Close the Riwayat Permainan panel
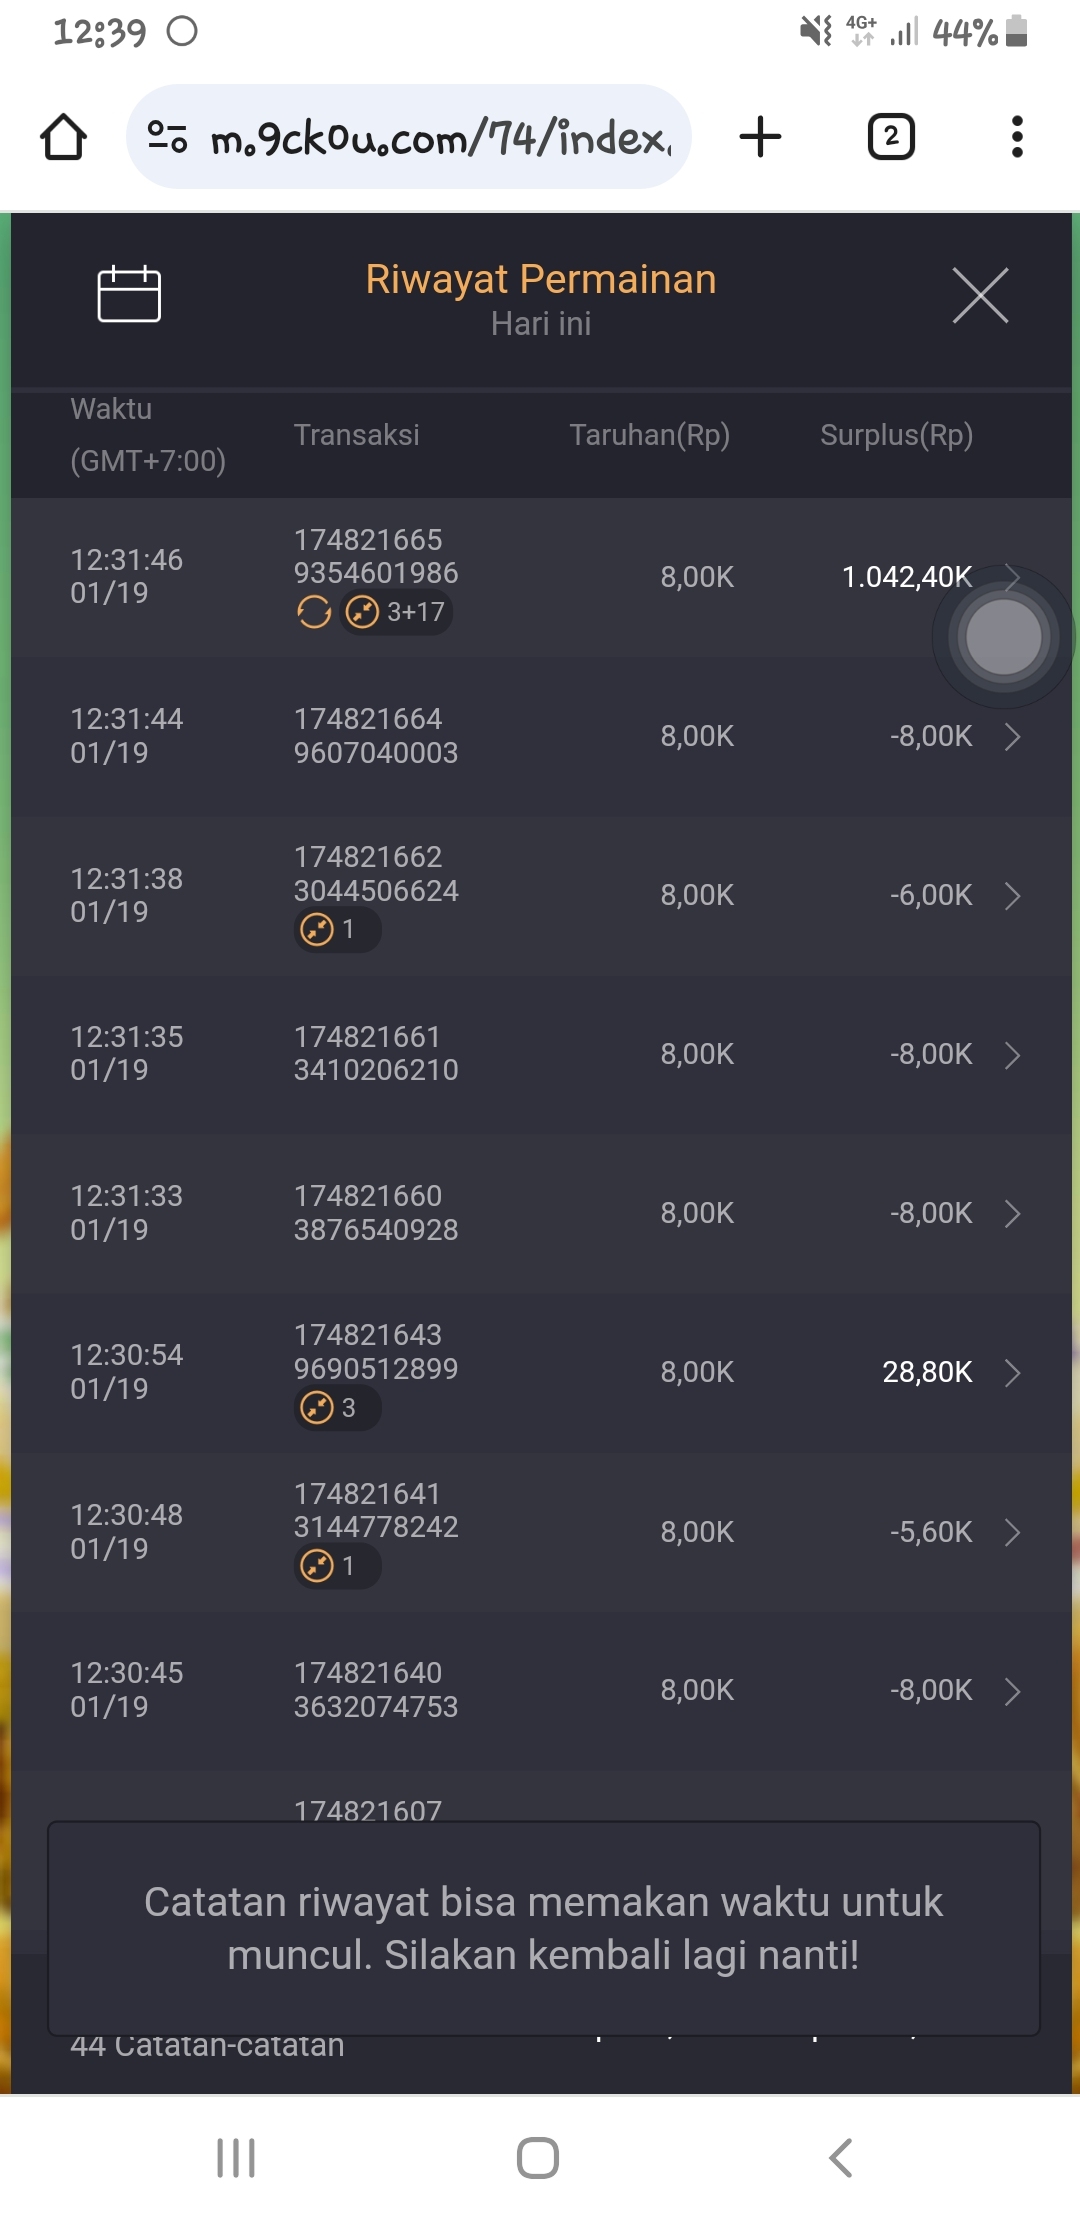The height and width of the screenshot is (2220, 1080). 980,295
